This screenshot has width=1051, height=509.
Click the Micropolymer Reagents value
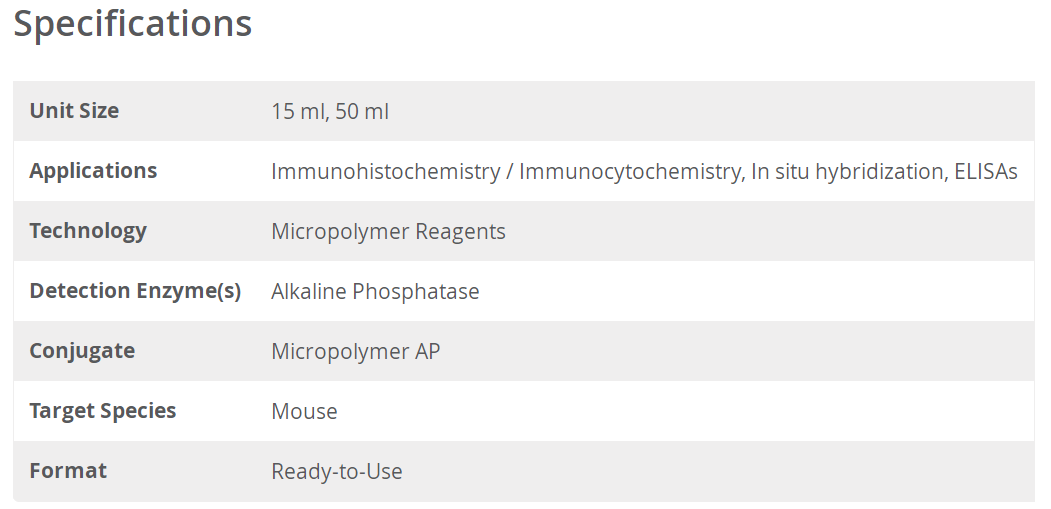tap(388, 232)
